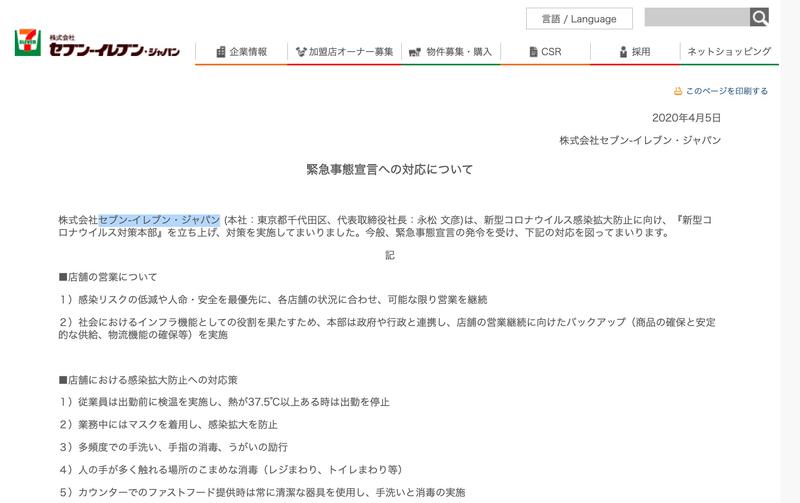This screenshot has width=800, height=503.
Task: Open the 企業情報 menu
Action: pos(242,52)
